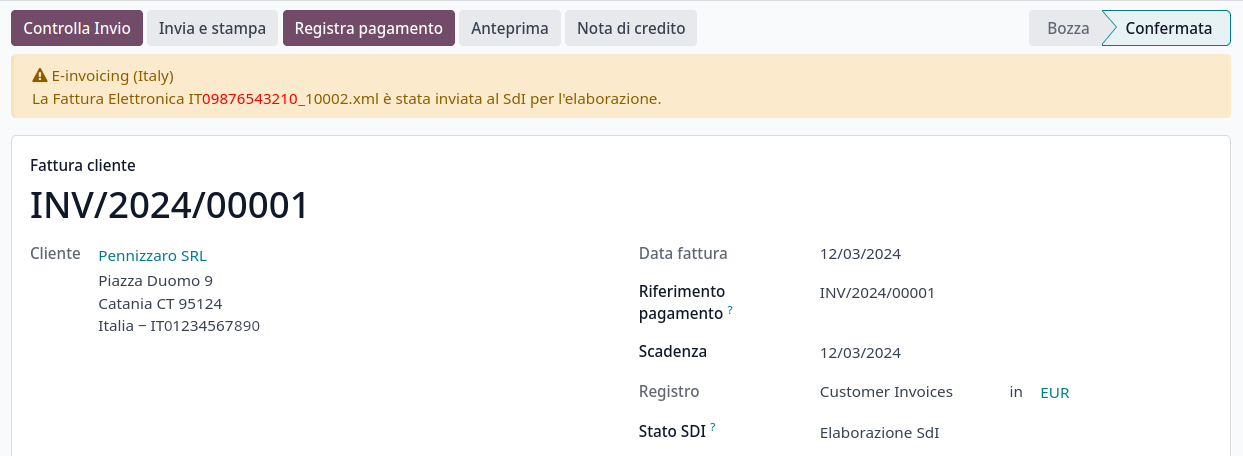Click the Customer Invoices journal field
The height and width of the screenshot is (456, 1243).
886,392
